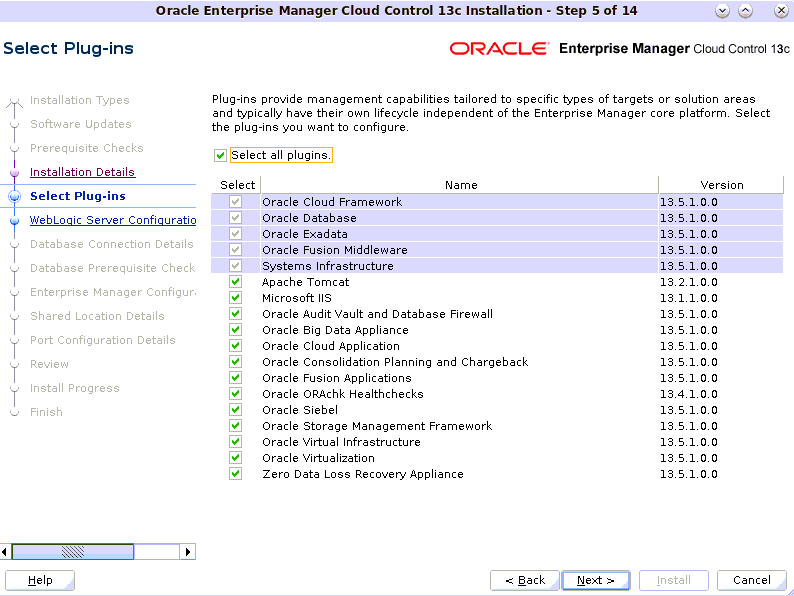Screen dimensions: 794x596
Task: Click the WebLogic Server step bullet icon
Action: [x=15, y=220]
